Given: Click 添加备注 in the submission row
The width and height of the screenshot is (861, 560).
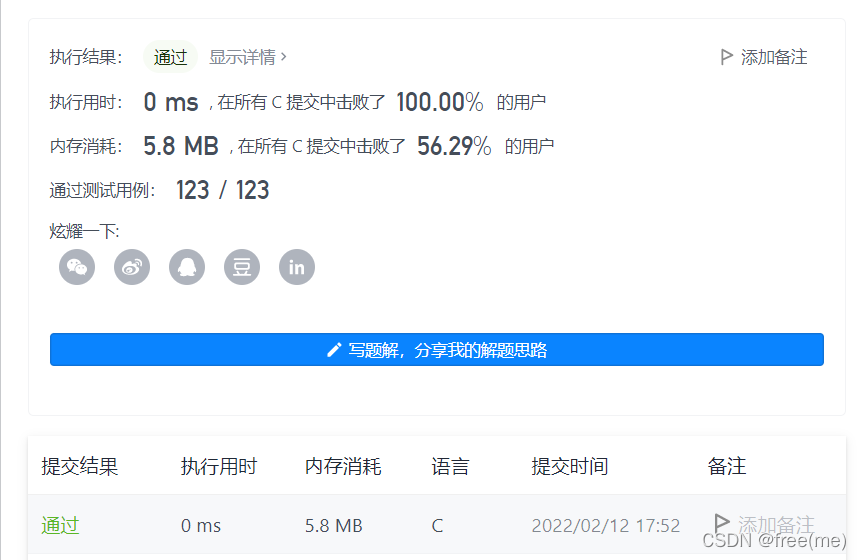Looking at the screenshot, I should pyautogui.click(x=775, y=525).
